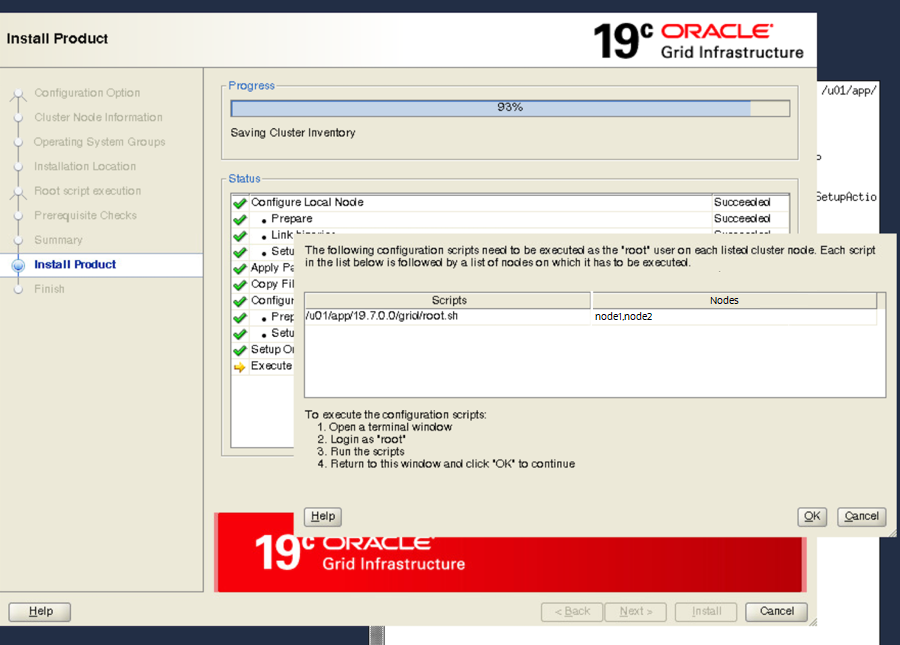Select the Configuration Option step

(87, 93)
